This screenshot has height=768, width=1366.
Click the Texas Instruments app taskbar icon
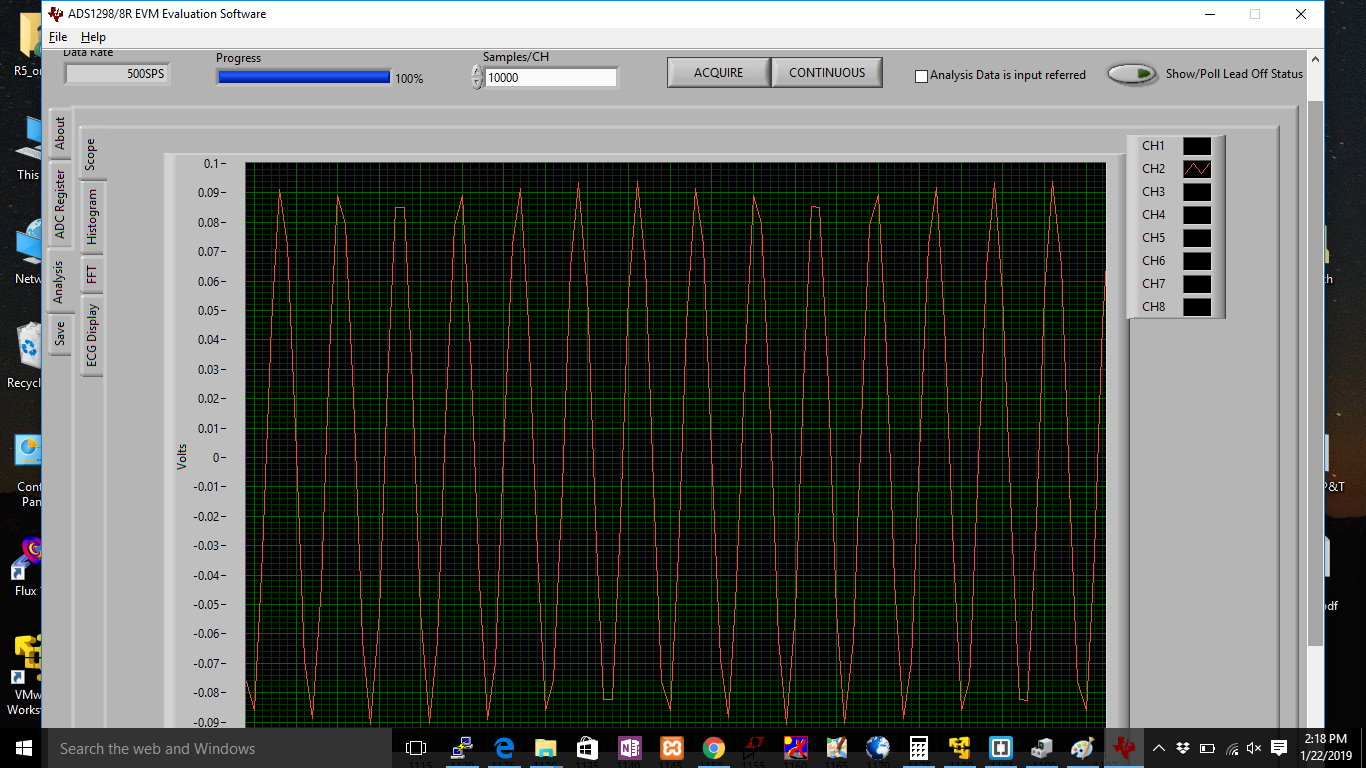pyautogui.click(x=1124, y=748)
